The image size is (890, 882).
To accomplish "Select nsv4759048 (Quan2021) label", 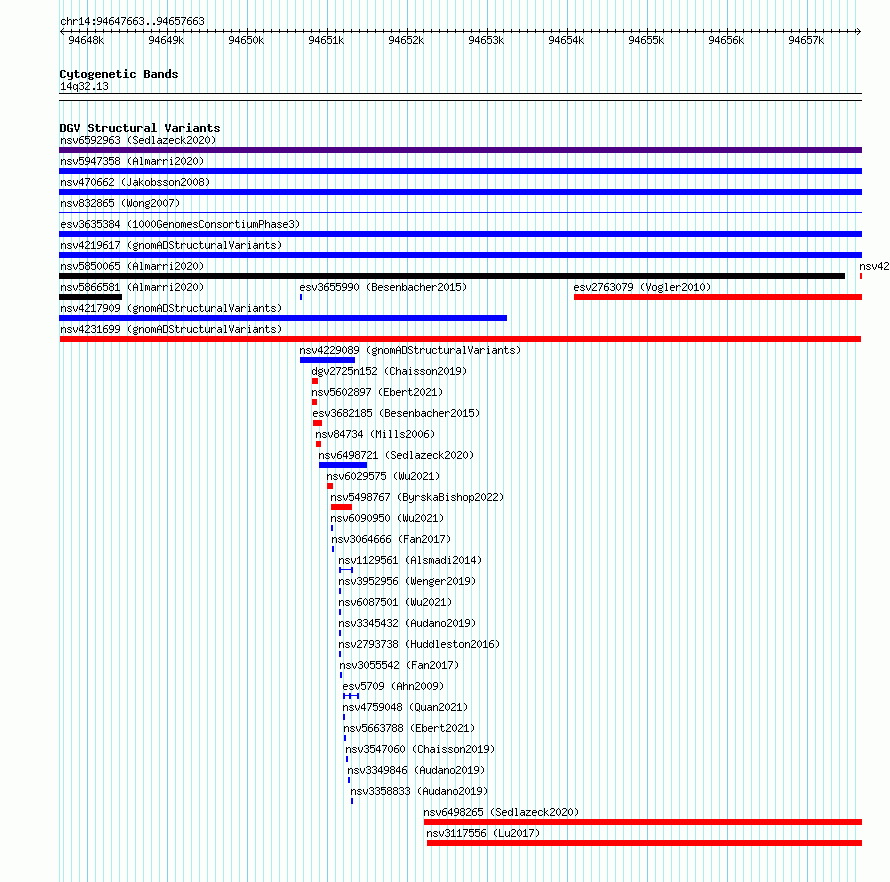I will (405, 707).
